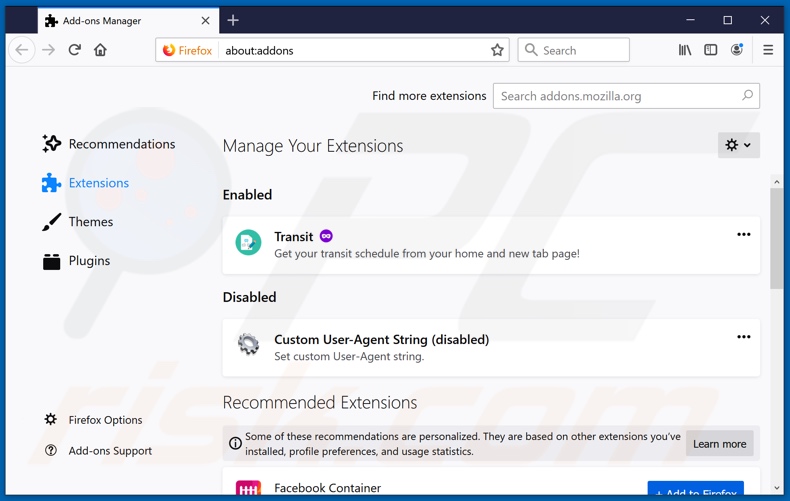This screenshot has width=790, height=501.
Task: Bookmark this page with star icon
Action: click(497, 50)
